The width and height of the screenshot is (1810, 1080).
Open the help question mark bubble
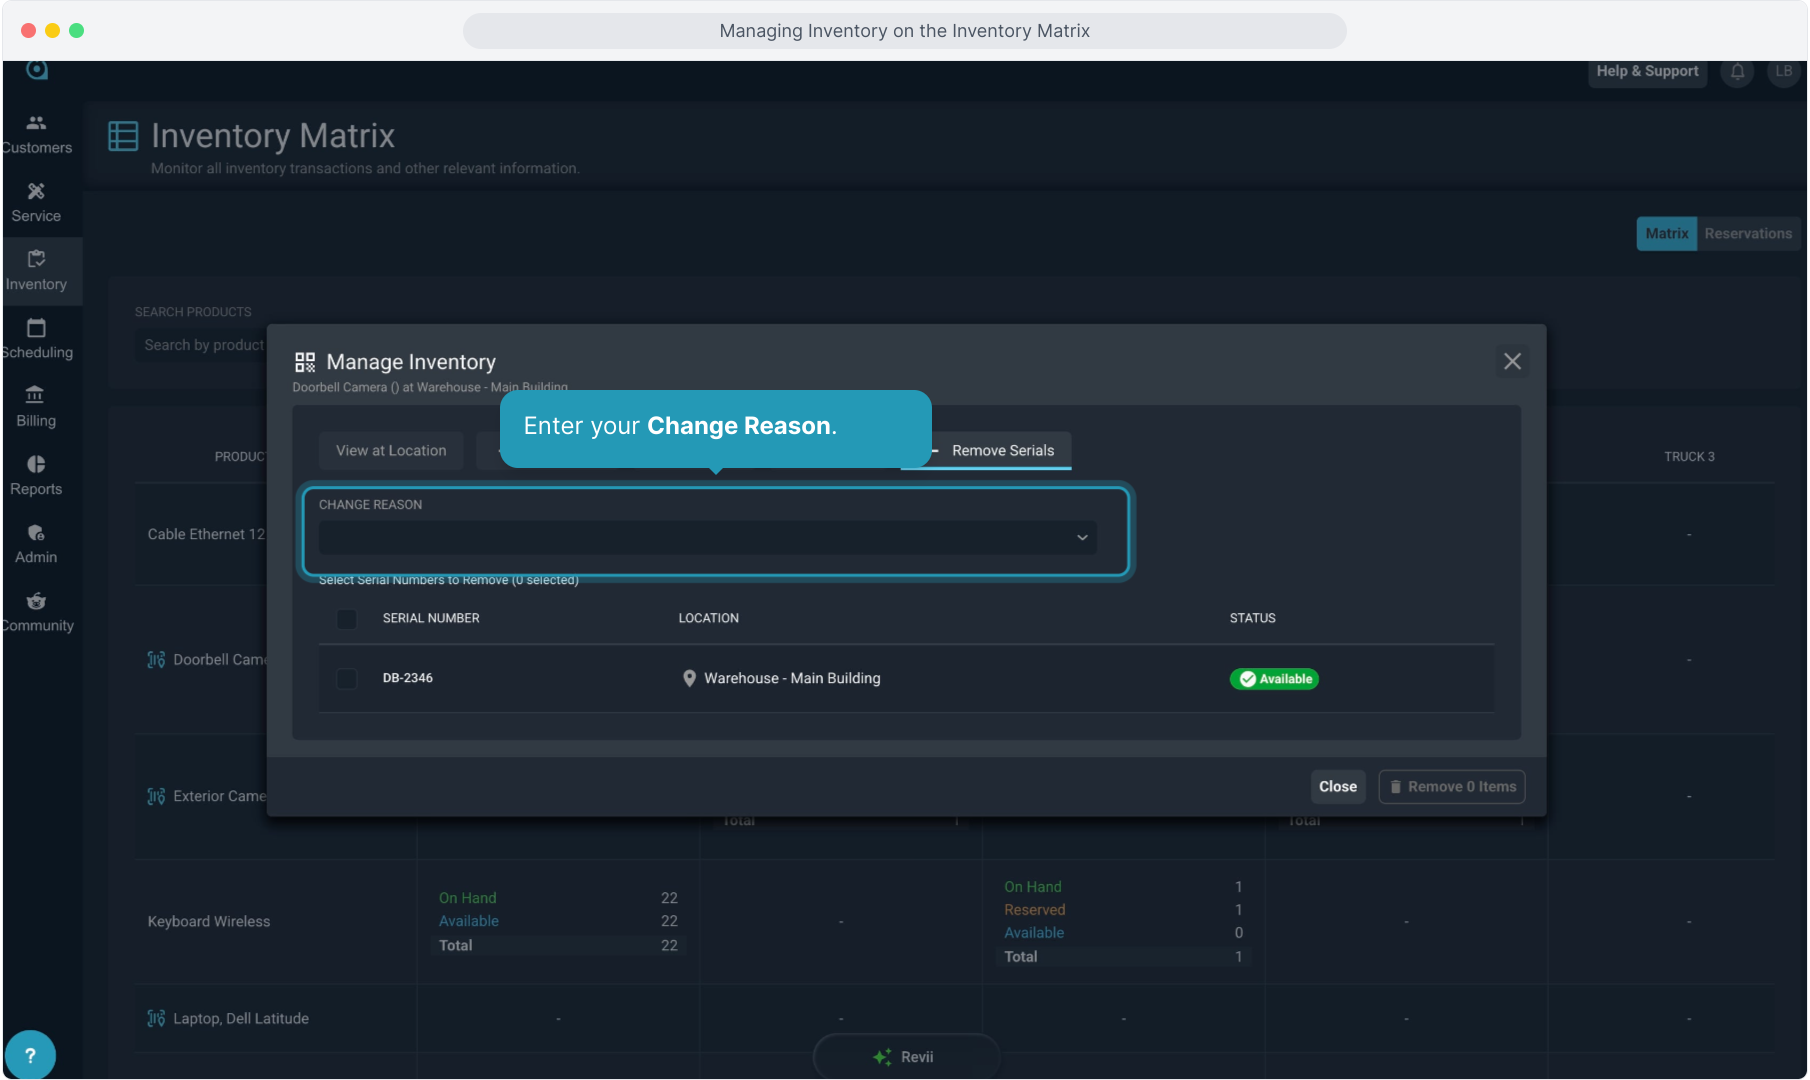click(x=30, y=1055)
